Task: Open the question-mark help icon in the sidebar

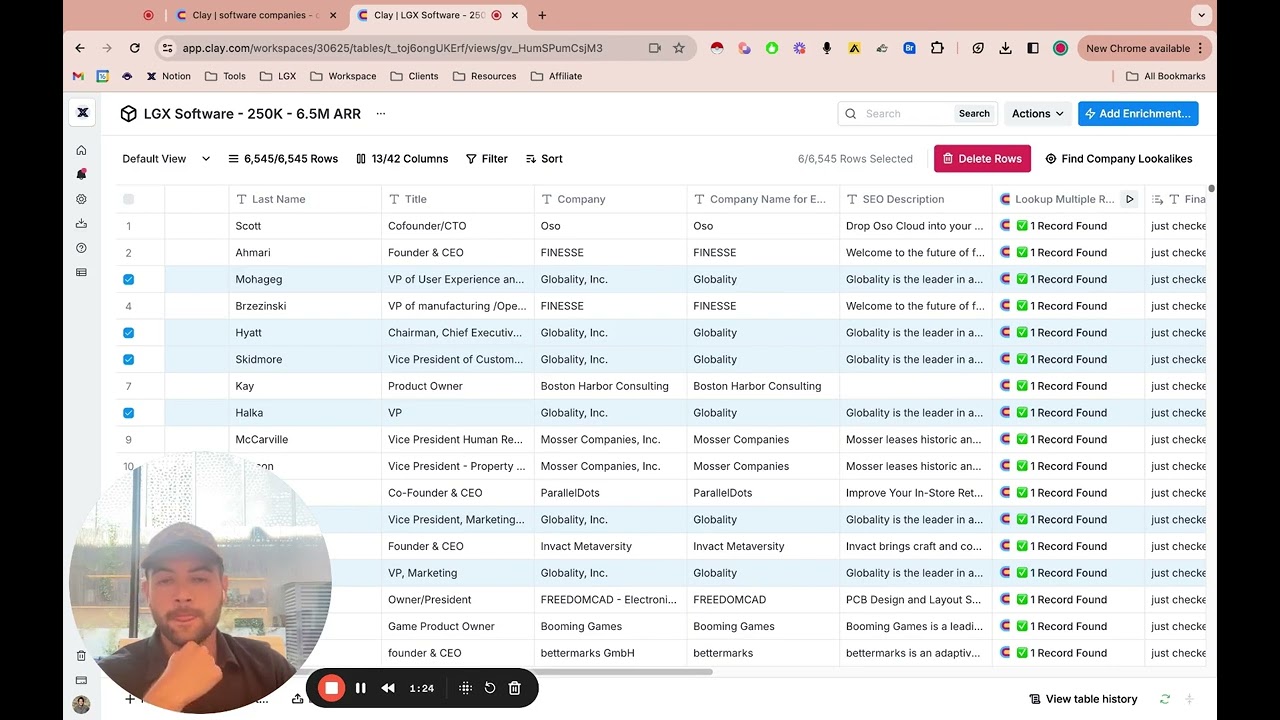Action: coord(81,248)
